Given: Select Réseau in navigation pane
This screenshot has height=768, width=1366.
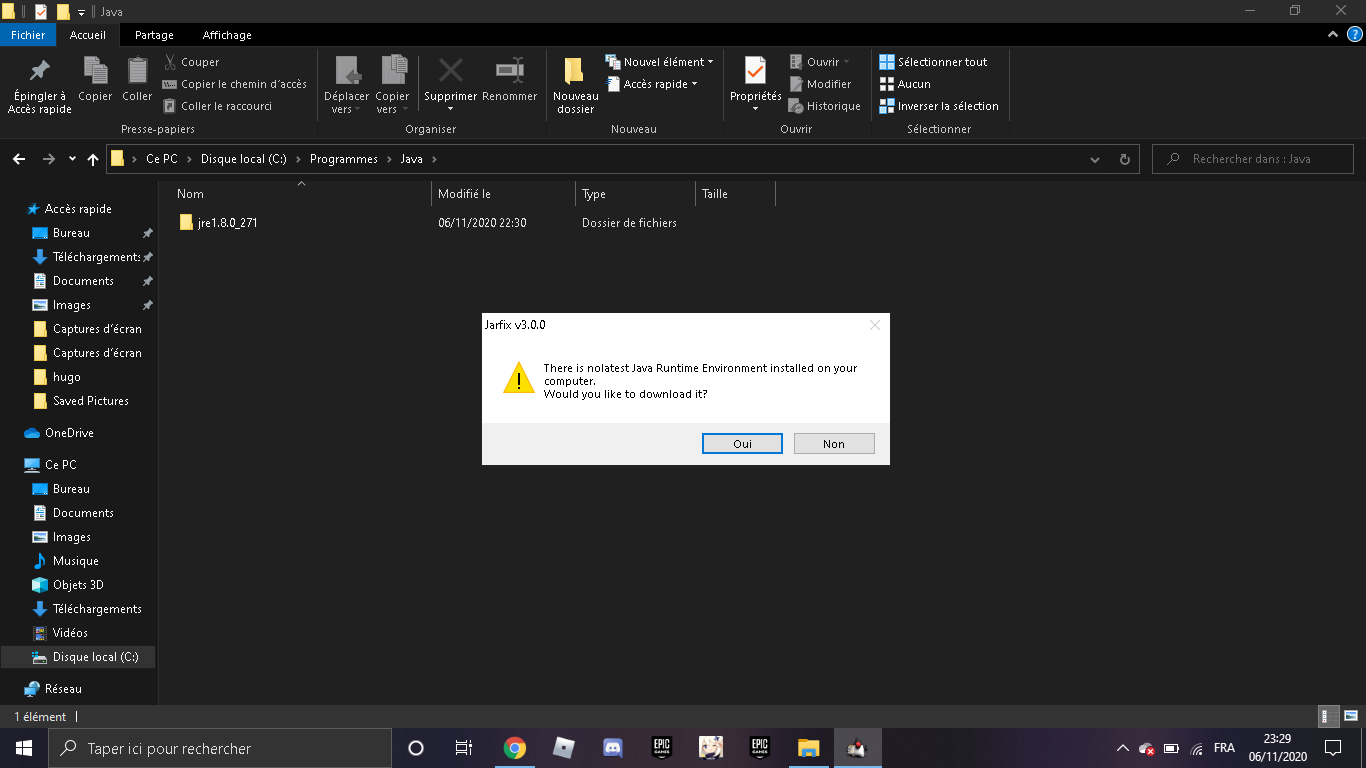Looking at the screenshot, I should 63,689.
